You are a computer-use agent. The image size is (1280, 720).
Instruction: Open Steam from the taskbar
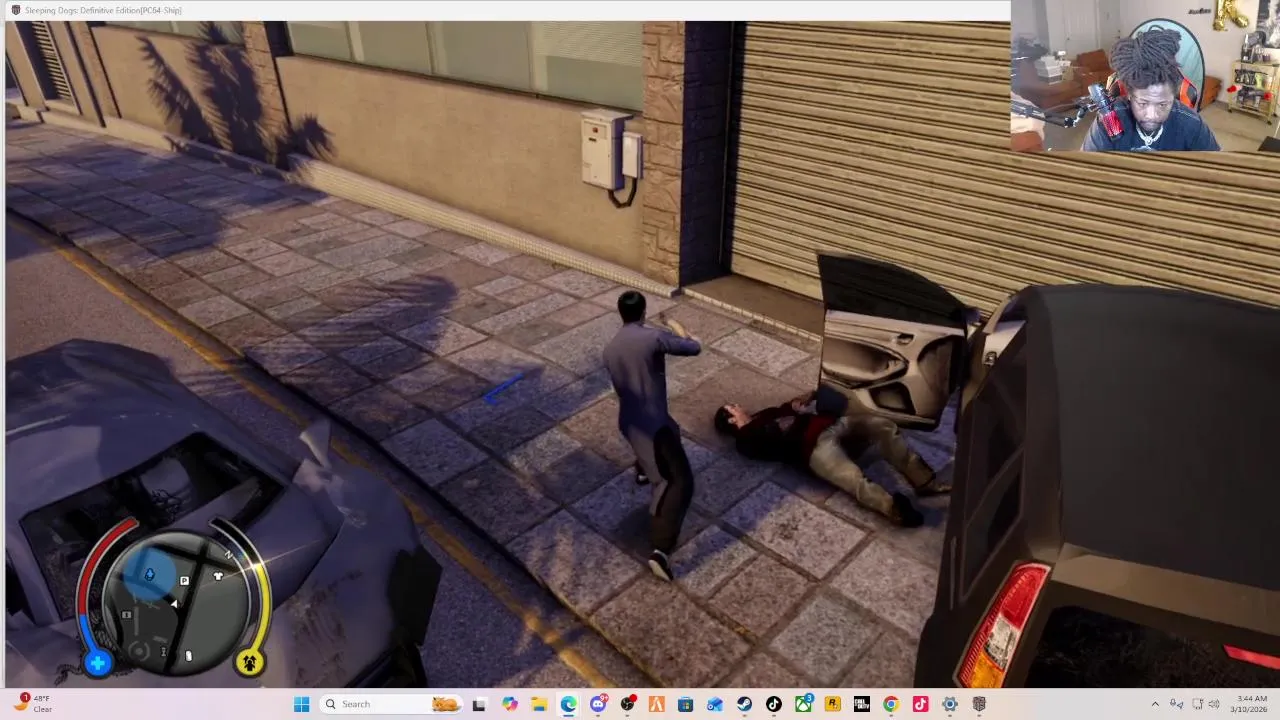pyautogui.click(x=744, y=704)
